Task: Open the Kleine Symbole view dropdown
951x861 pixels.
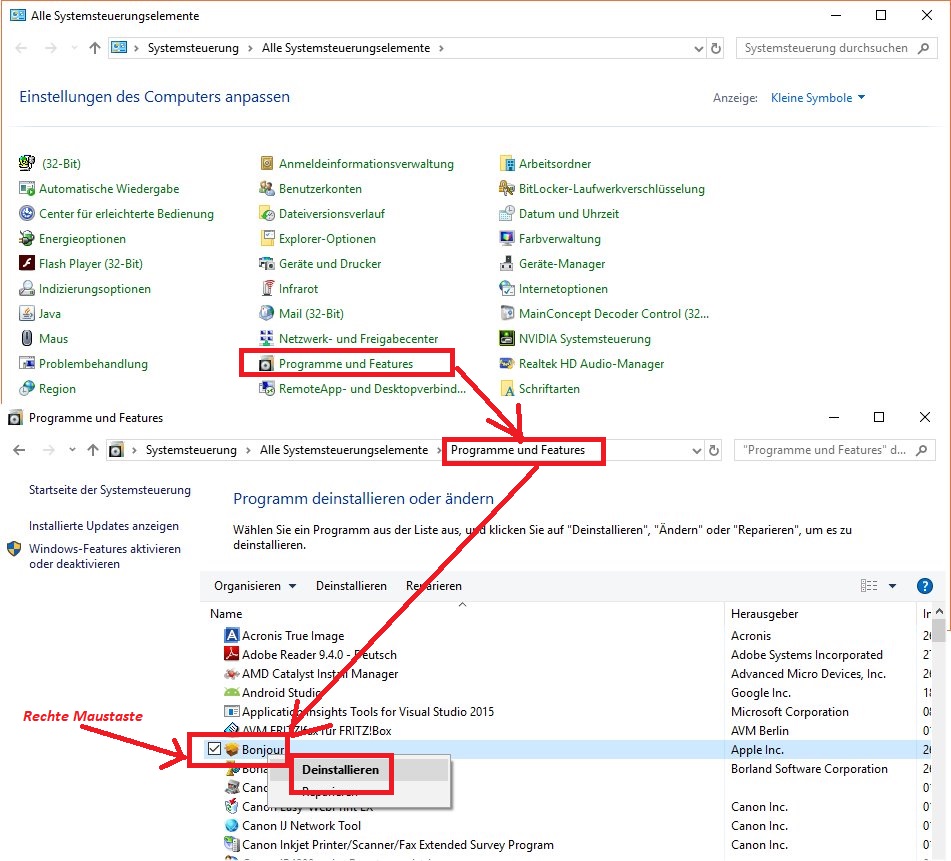Action: click(818, 98)
